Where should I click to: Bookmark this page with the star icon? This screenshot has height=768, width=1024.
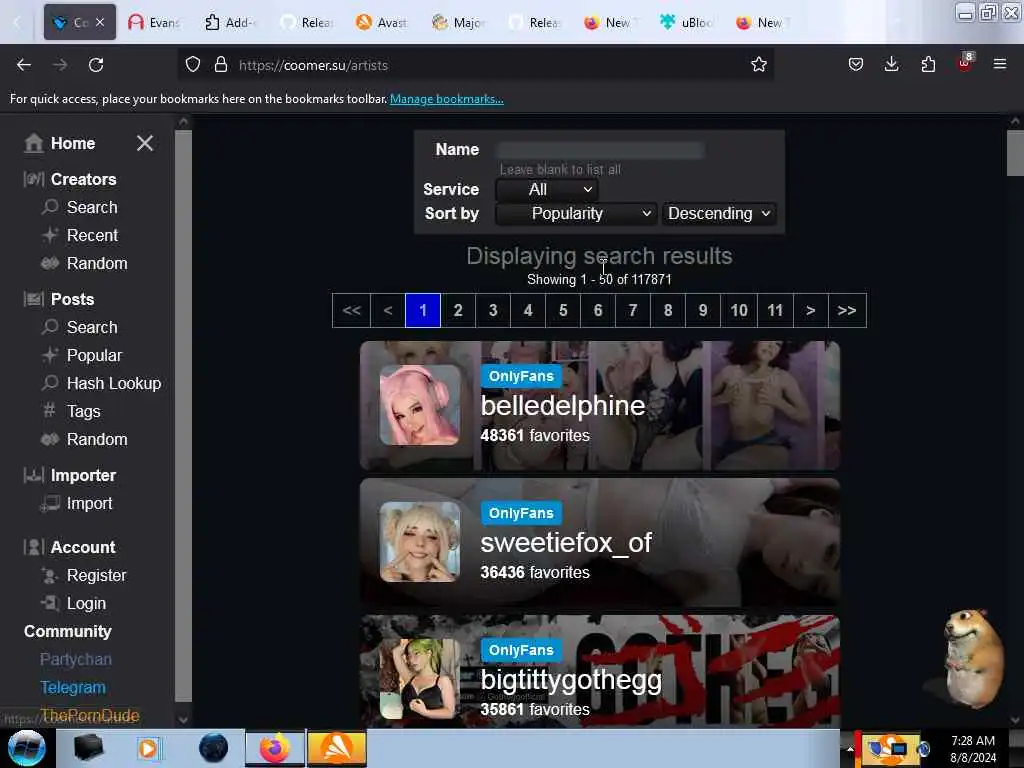758,65
